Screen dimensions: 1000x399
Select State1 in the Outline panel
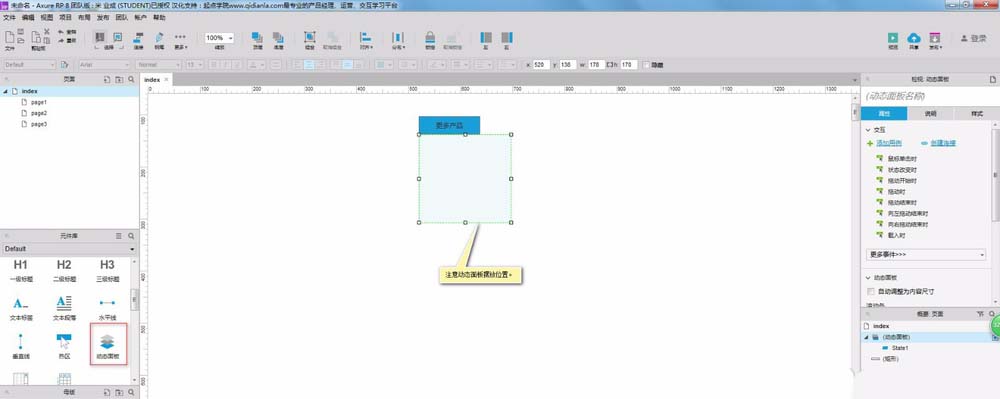tap(900, 348)
